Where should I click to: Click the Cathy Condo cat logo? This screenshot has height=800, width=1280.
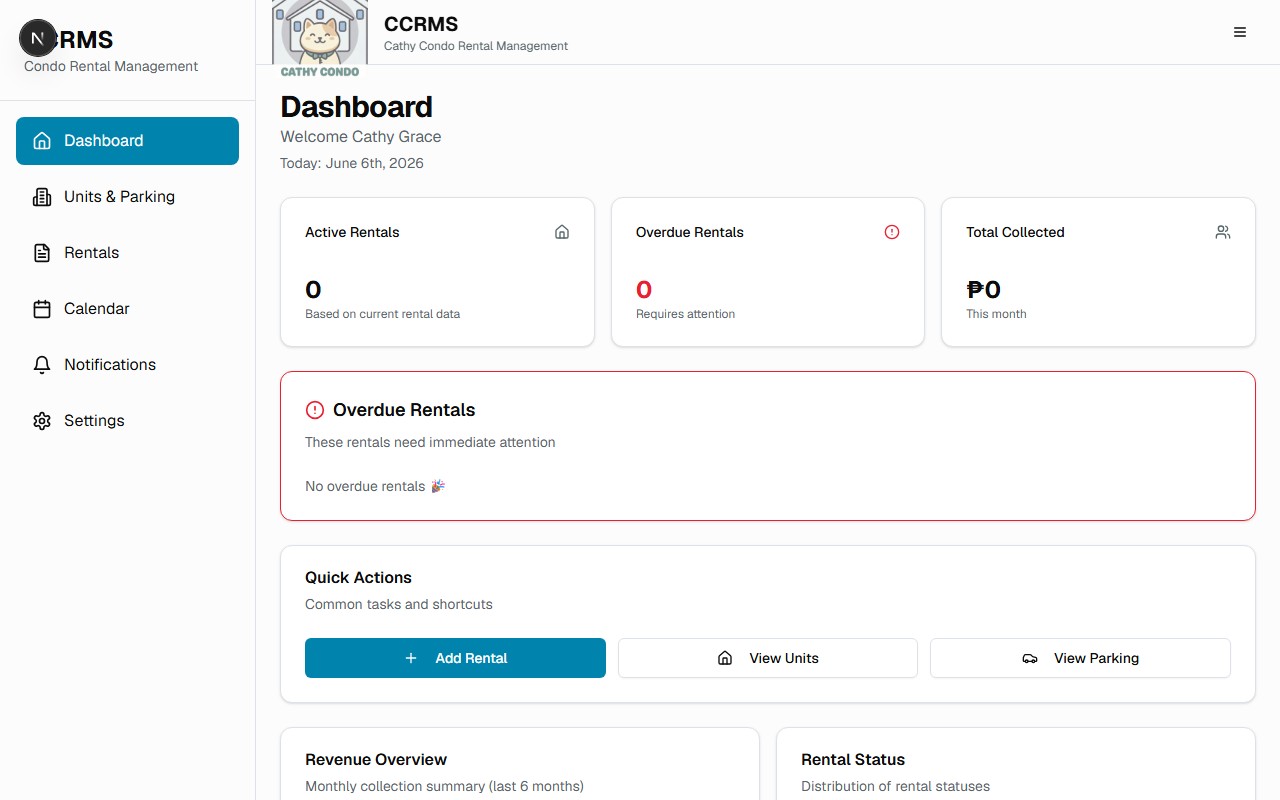[x=320, y=38]
